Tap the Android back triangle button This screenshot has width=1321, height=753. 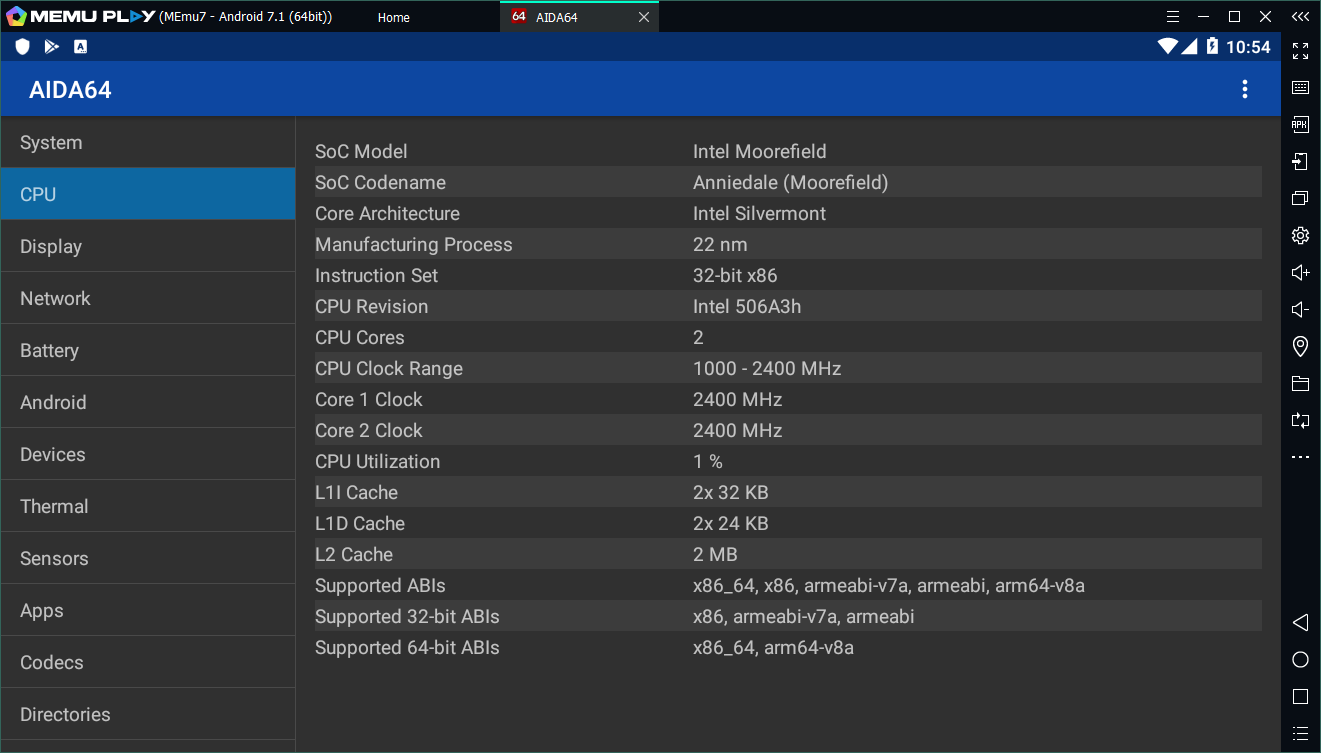point(1300,622)
